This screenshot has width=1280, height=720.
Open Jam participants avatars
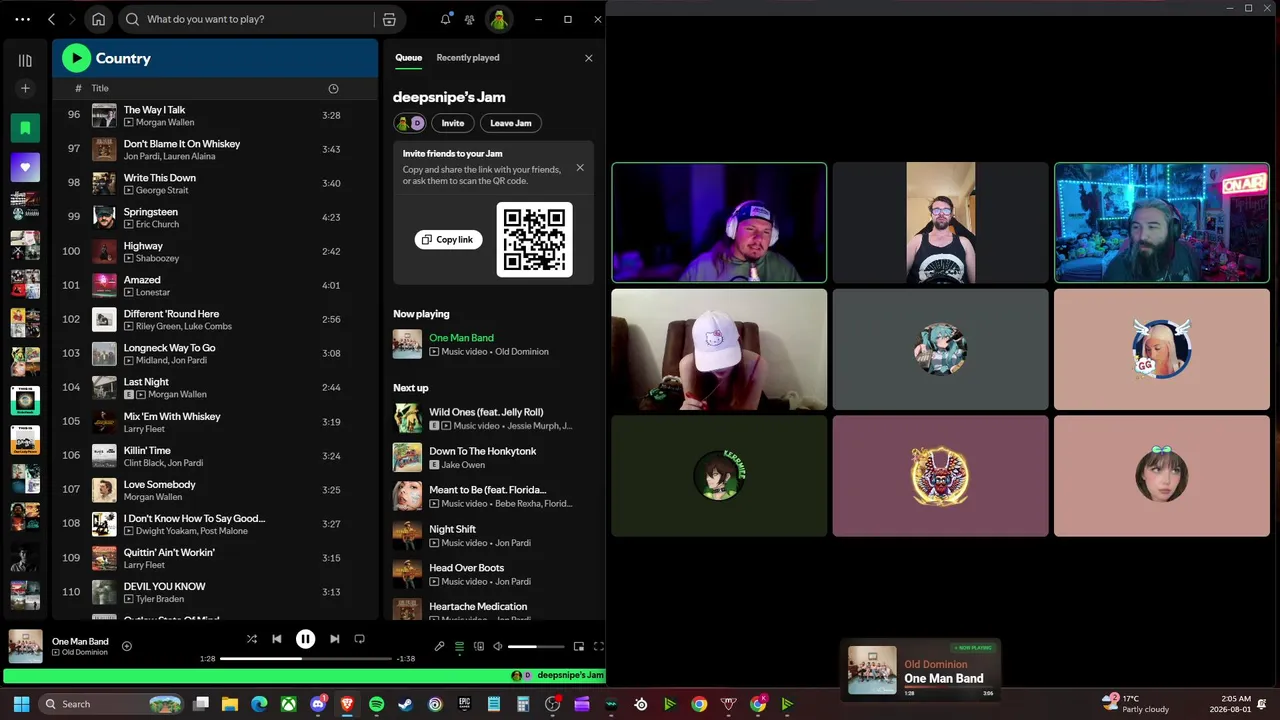pyautogui.click(x=410, y=123)
